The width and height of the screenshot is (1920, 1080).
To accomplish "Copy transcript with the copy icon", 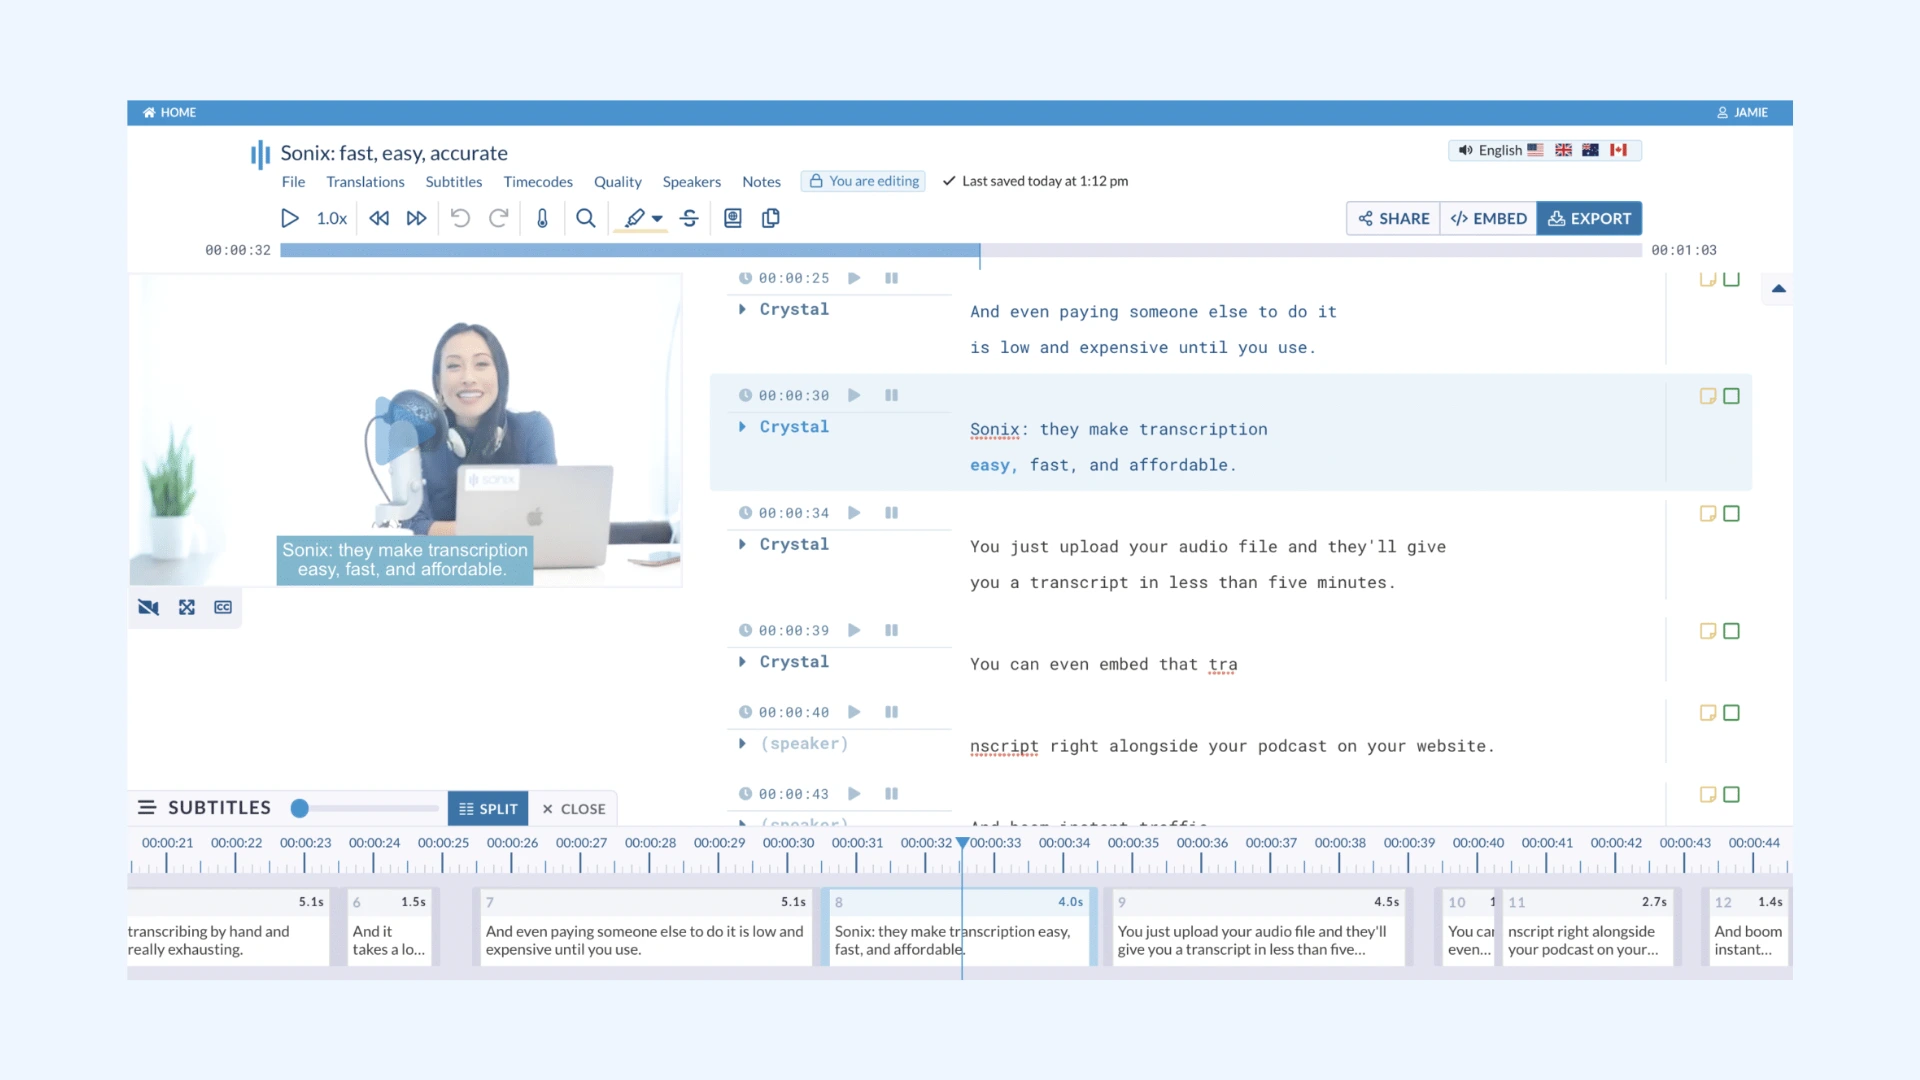I will (771, 218).
